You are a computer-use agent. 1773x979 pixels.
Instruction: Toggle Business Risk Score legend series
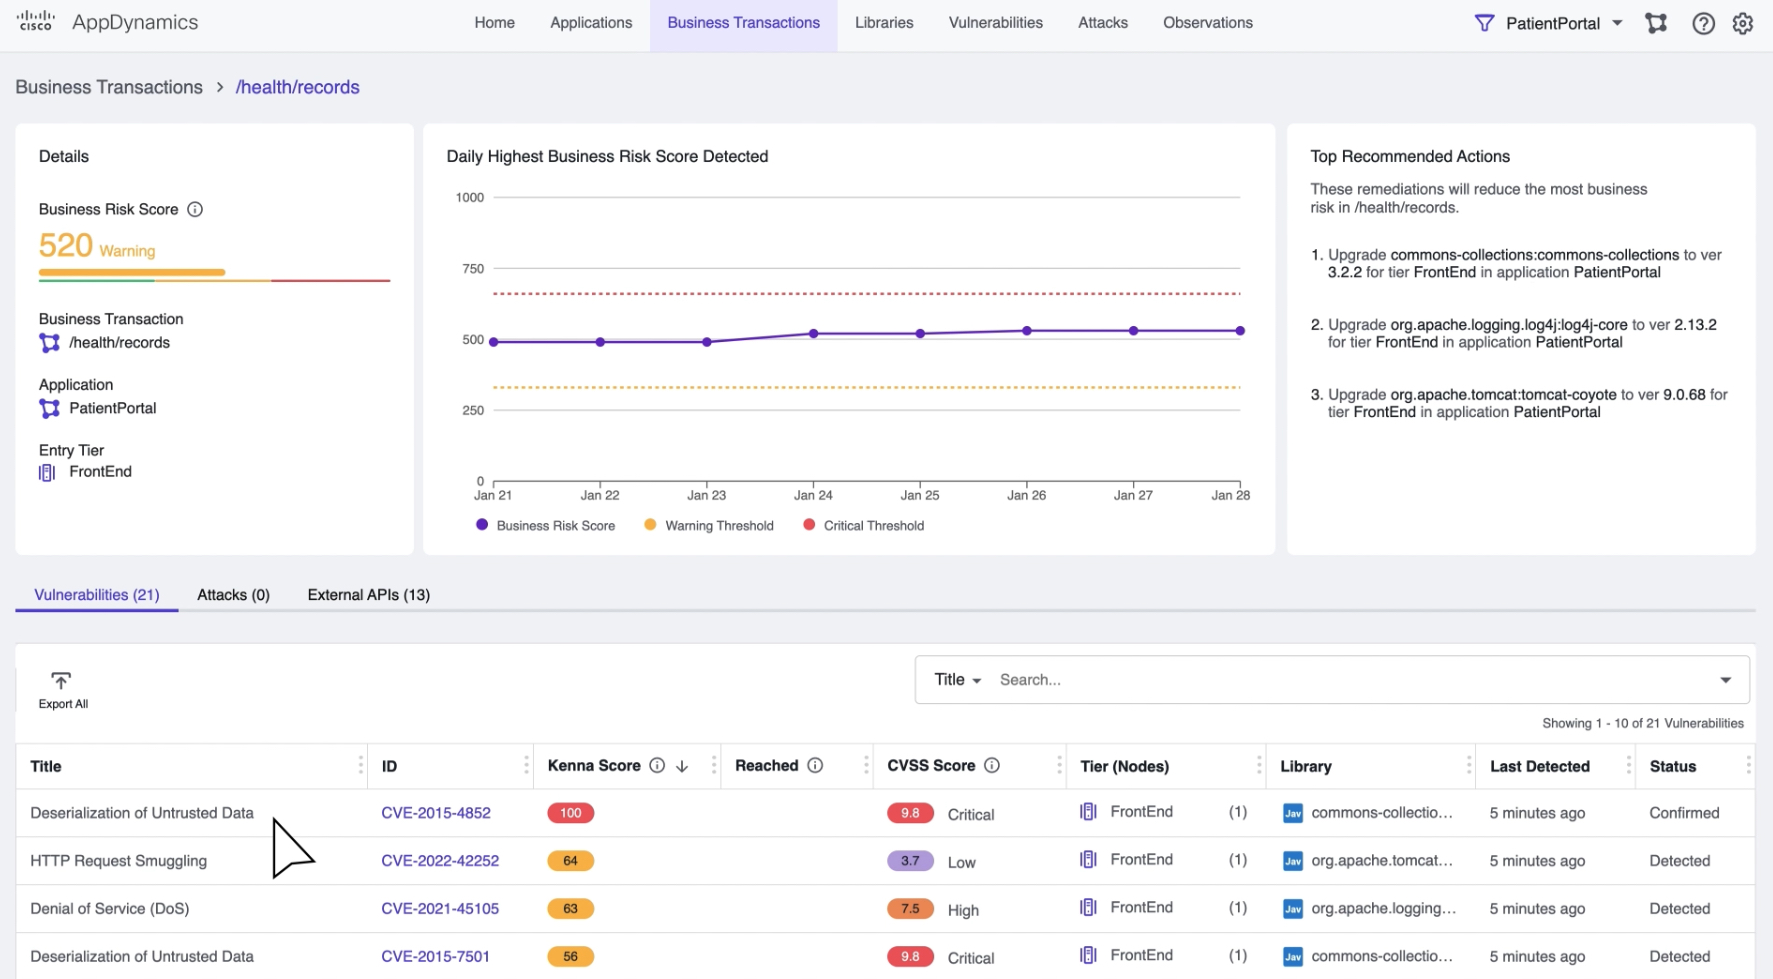coord(546,525)
